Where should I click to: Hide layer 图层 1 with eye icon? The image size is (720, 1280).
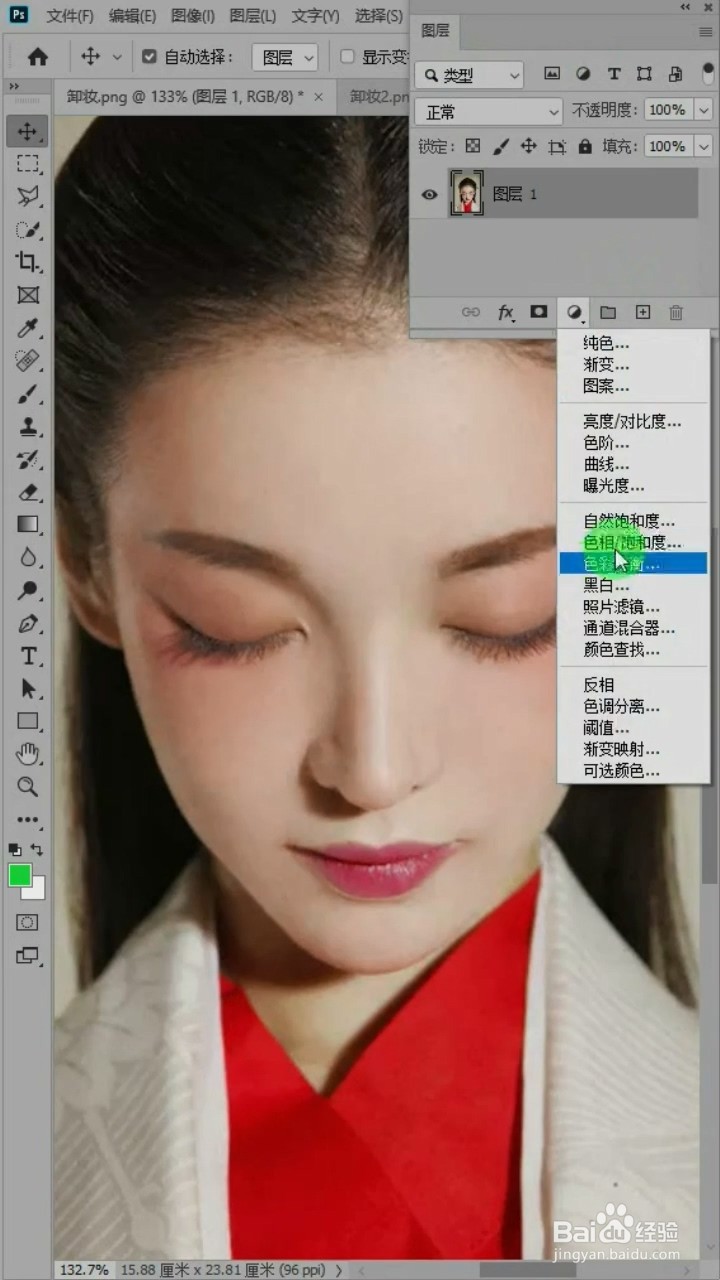pos(430,195)
